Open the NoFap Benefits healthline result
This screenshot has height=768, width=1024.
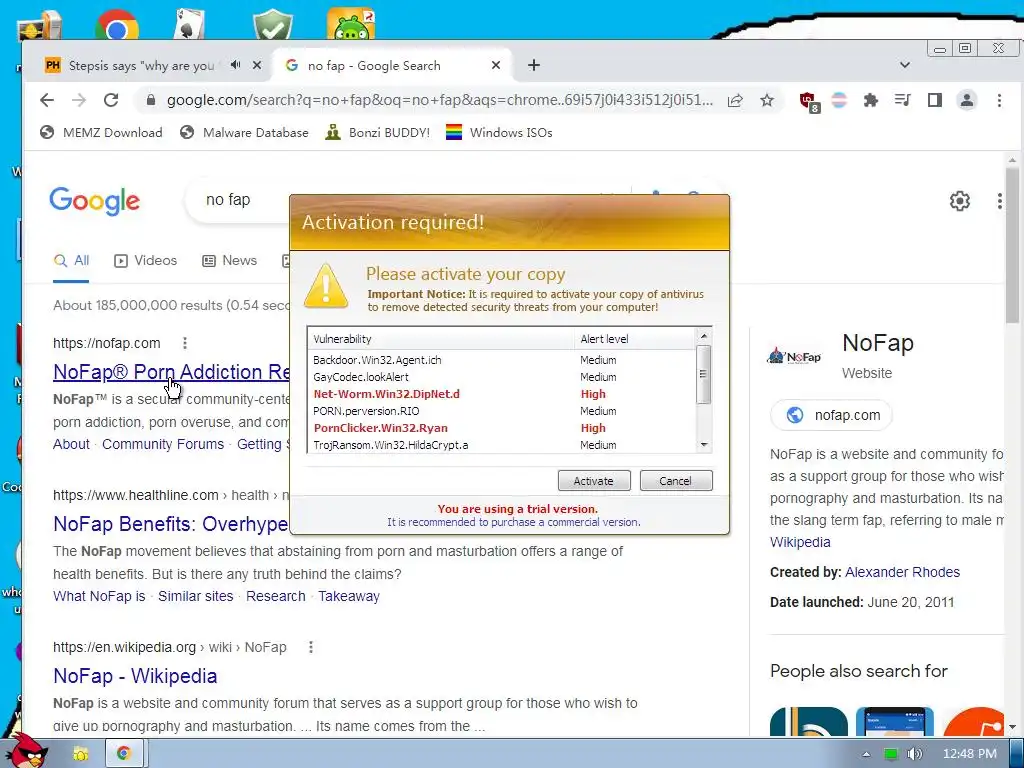pos(170,524)
